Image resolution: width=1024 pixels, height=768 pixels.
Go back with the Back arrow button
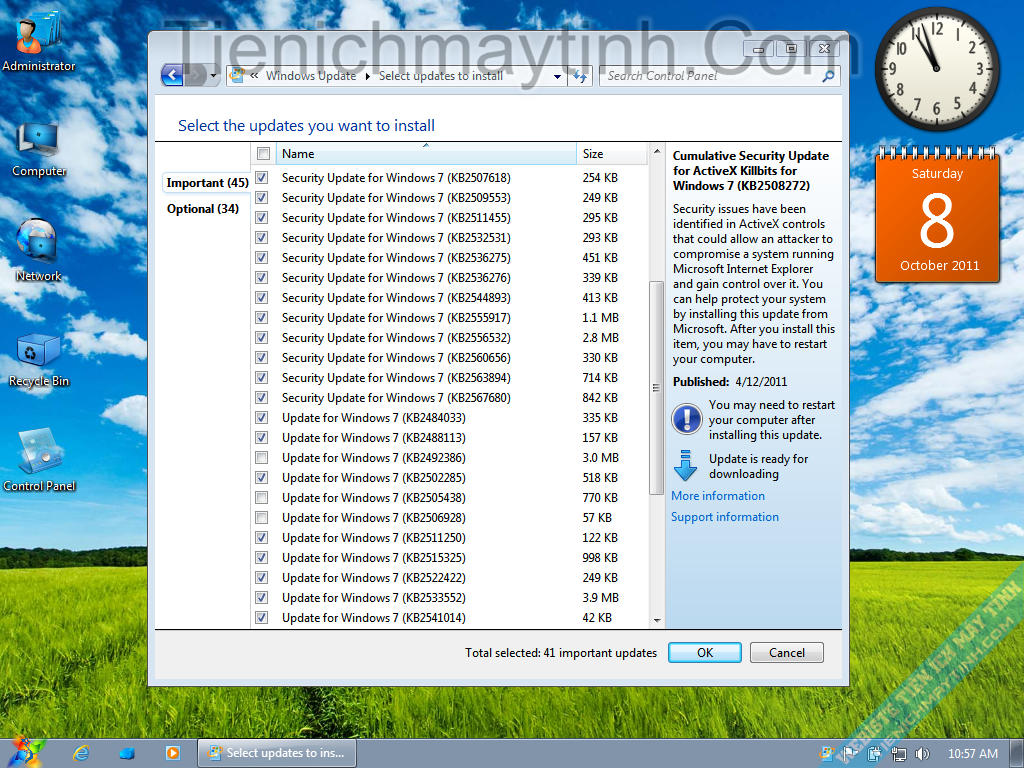[172, 76]
